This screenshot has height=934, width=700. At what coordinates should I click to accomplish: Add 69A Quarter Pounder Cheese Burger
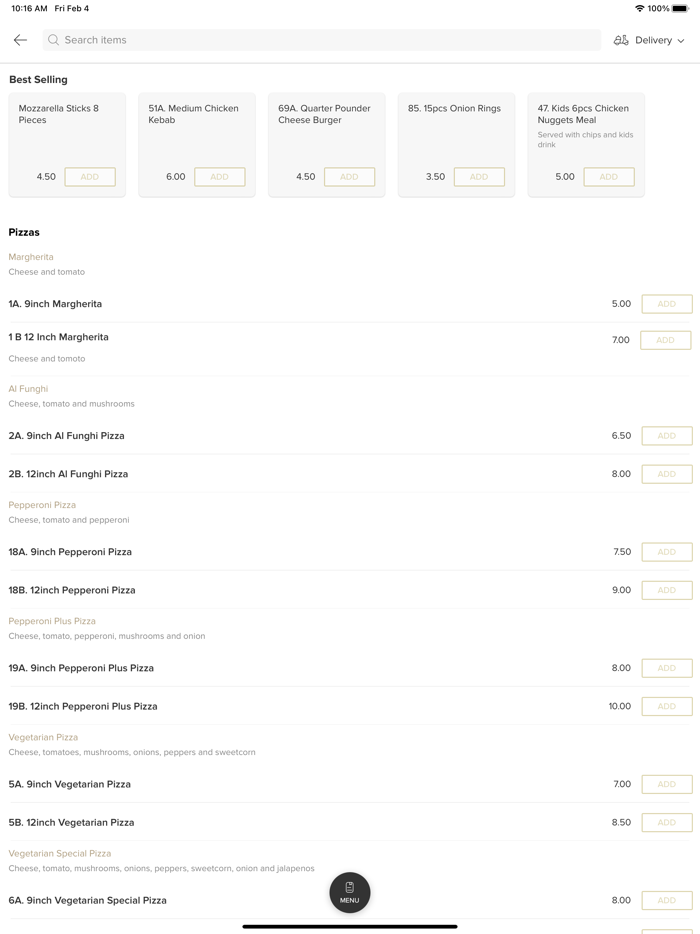tap(349, 177)
